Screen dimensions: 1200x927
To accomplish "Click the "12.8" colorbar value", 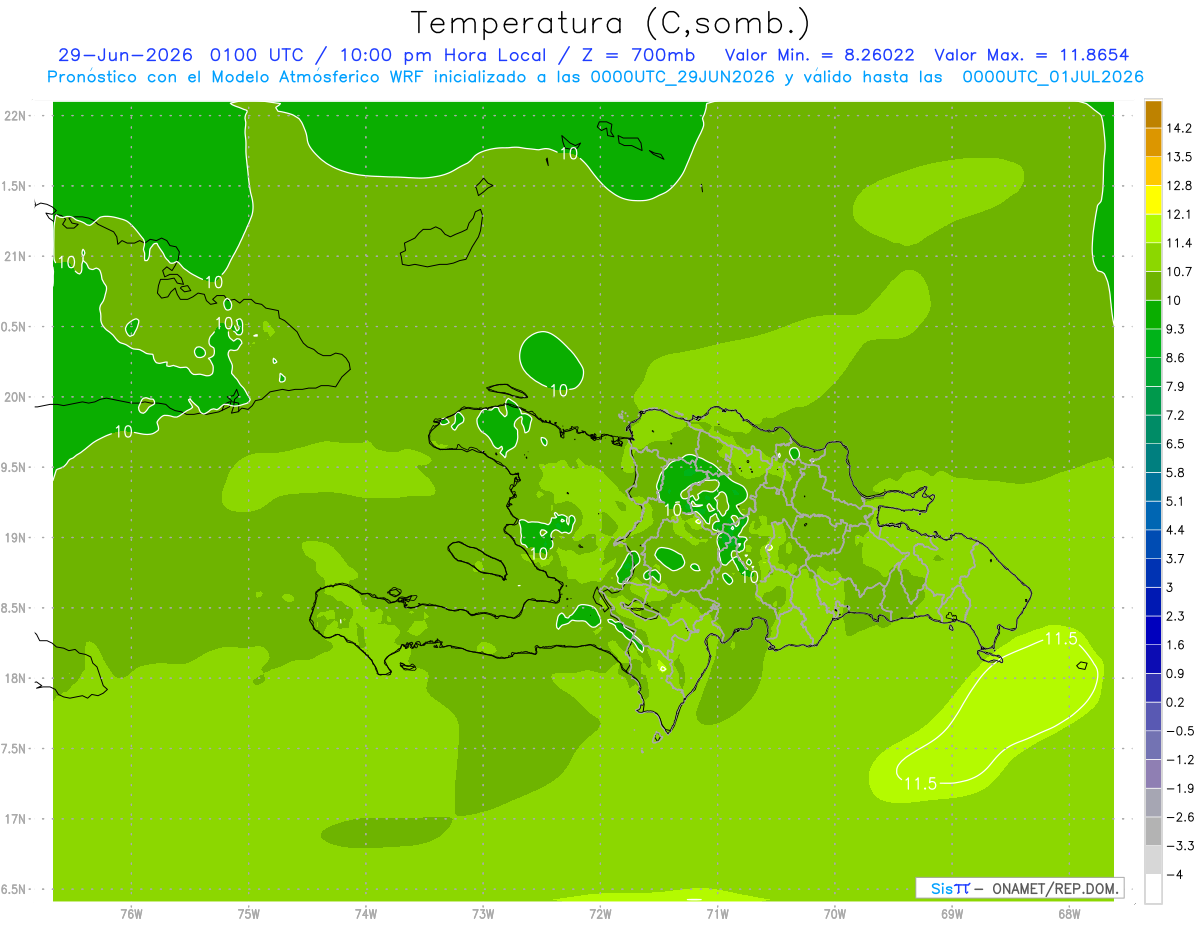I will pyautogui.click(x=1179, y=186).
